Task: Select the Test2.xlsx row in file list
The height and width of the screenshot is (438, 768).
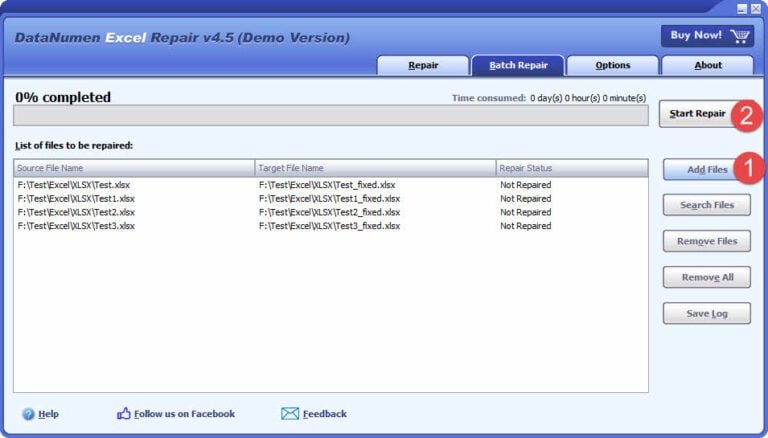Action: pyautogui.click(x=76, y=212)
